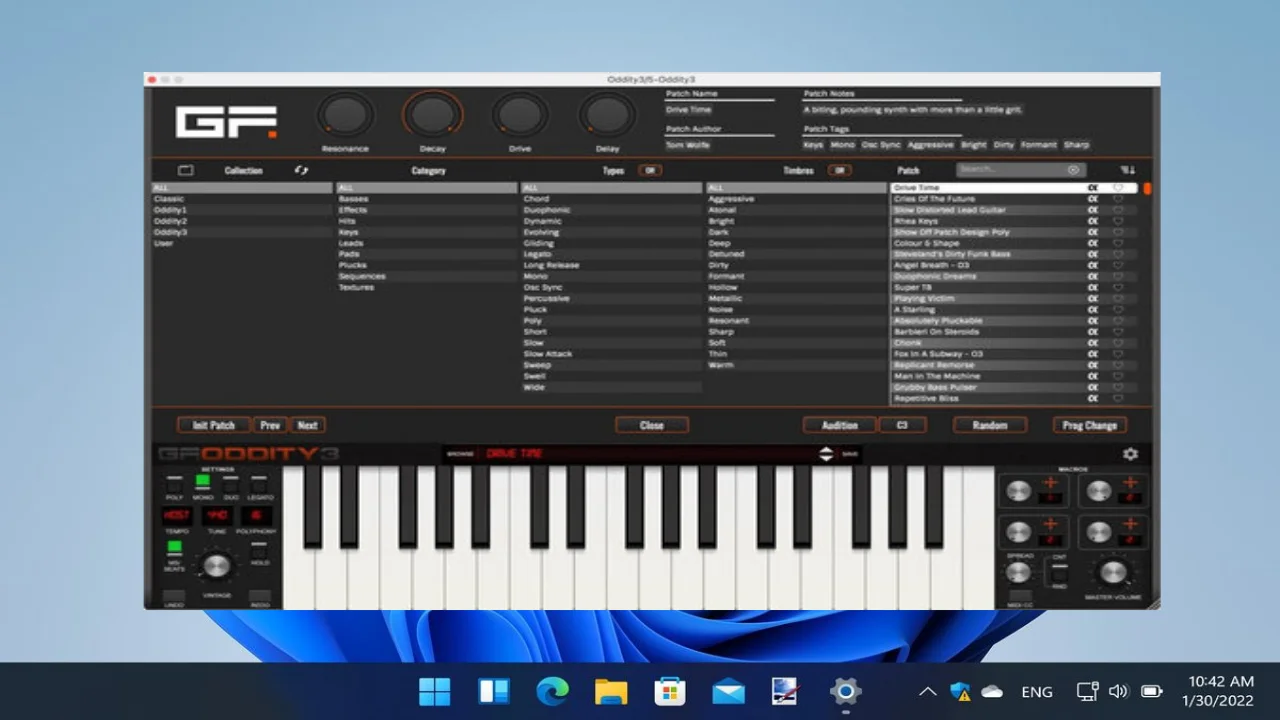Click the Undo button
Screen dimensions: 1280x720
point(174,596)
